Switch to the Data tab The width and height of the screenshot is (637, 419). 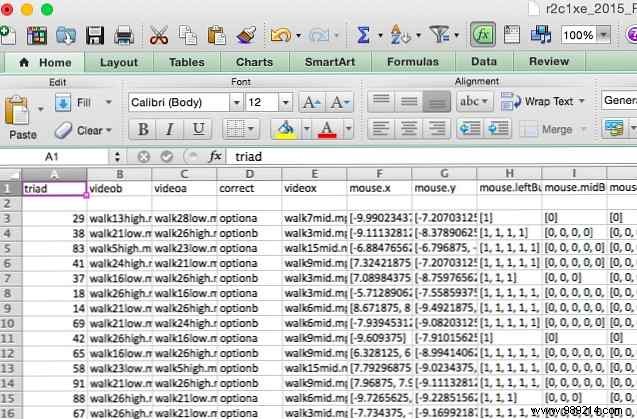coord(484,62)
